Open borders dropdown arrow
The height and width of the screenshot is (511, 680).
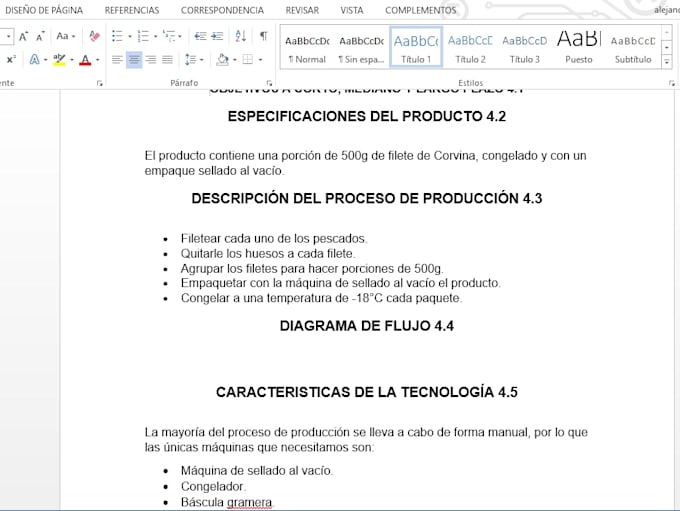click(x=260, y=60)
